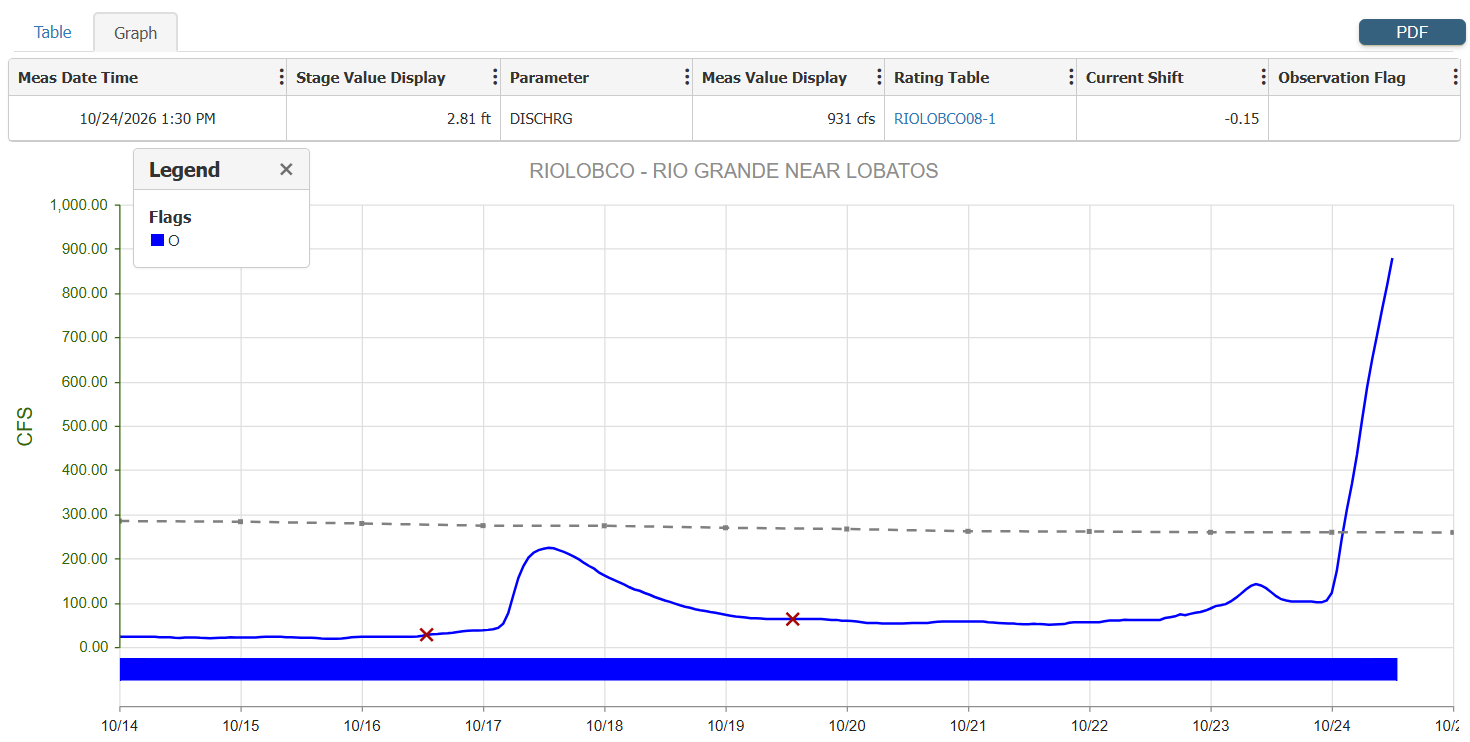
Task: Sort by Meas Value Display header
Action: coord(774,78)
